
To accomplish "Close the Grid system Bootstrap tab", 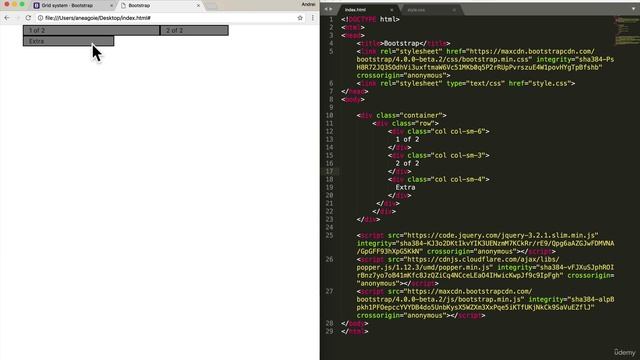I will coord(111,6).
